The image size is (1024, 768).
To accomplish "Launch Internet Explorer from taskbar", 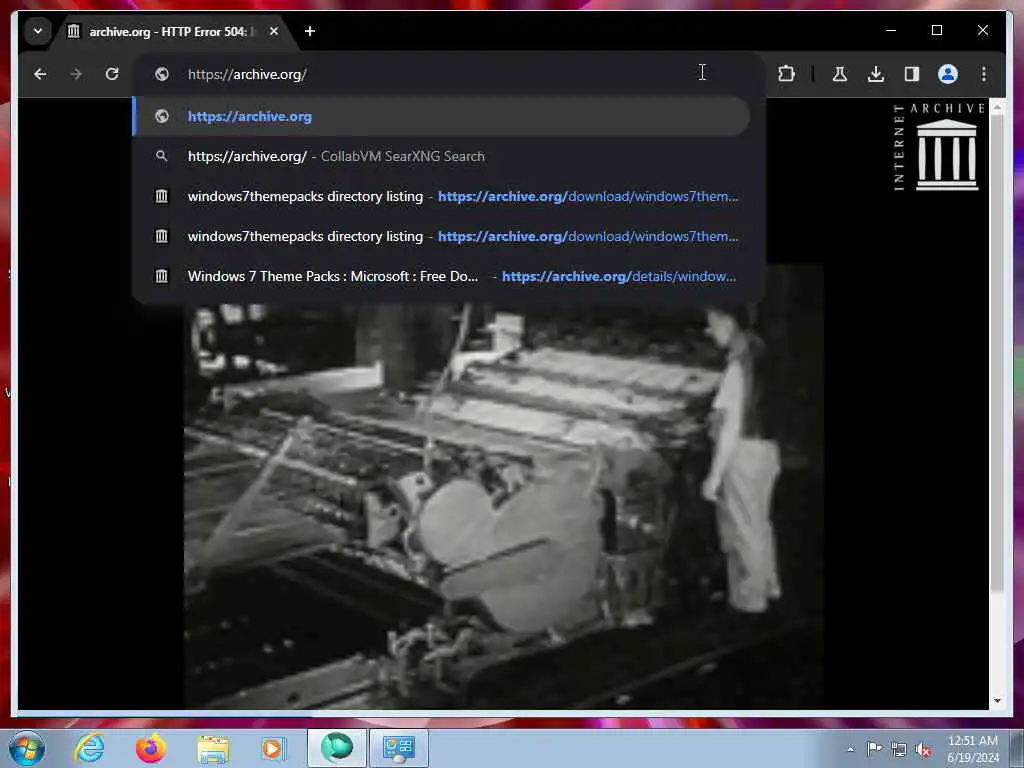I will coord(89,748).
